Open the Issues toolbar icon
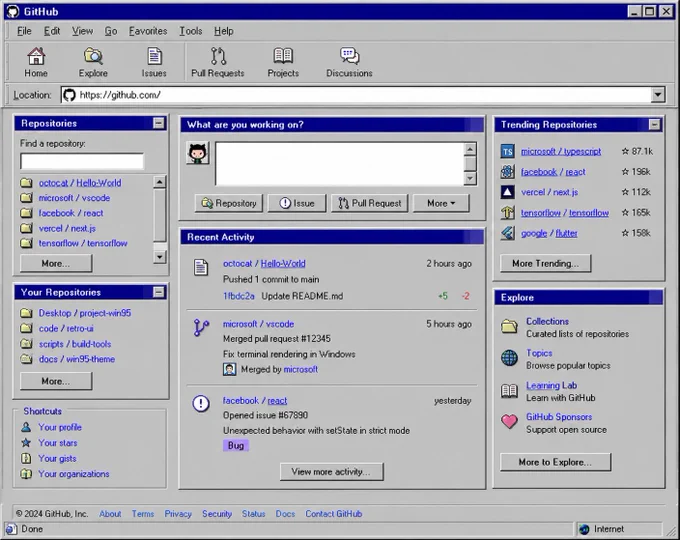 point(154,62)
